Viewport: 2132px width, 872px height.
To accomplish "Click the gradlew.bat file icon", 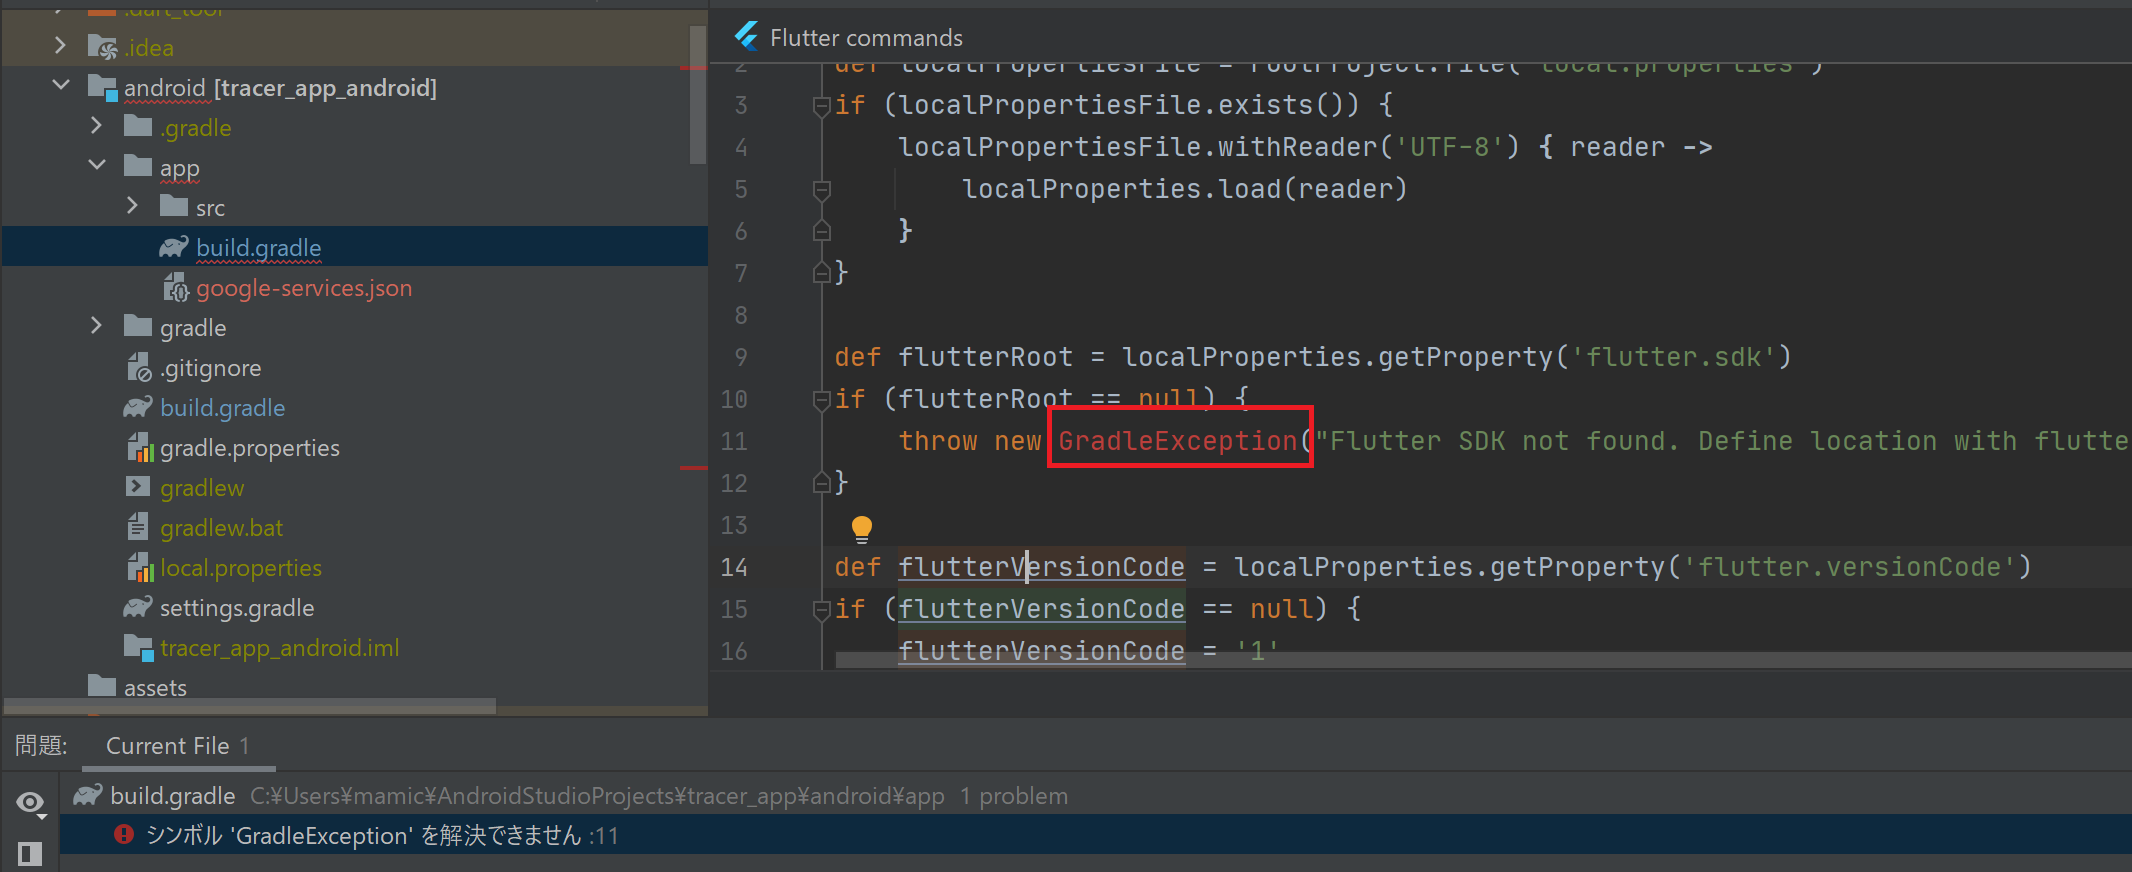I will click(138, 527).
